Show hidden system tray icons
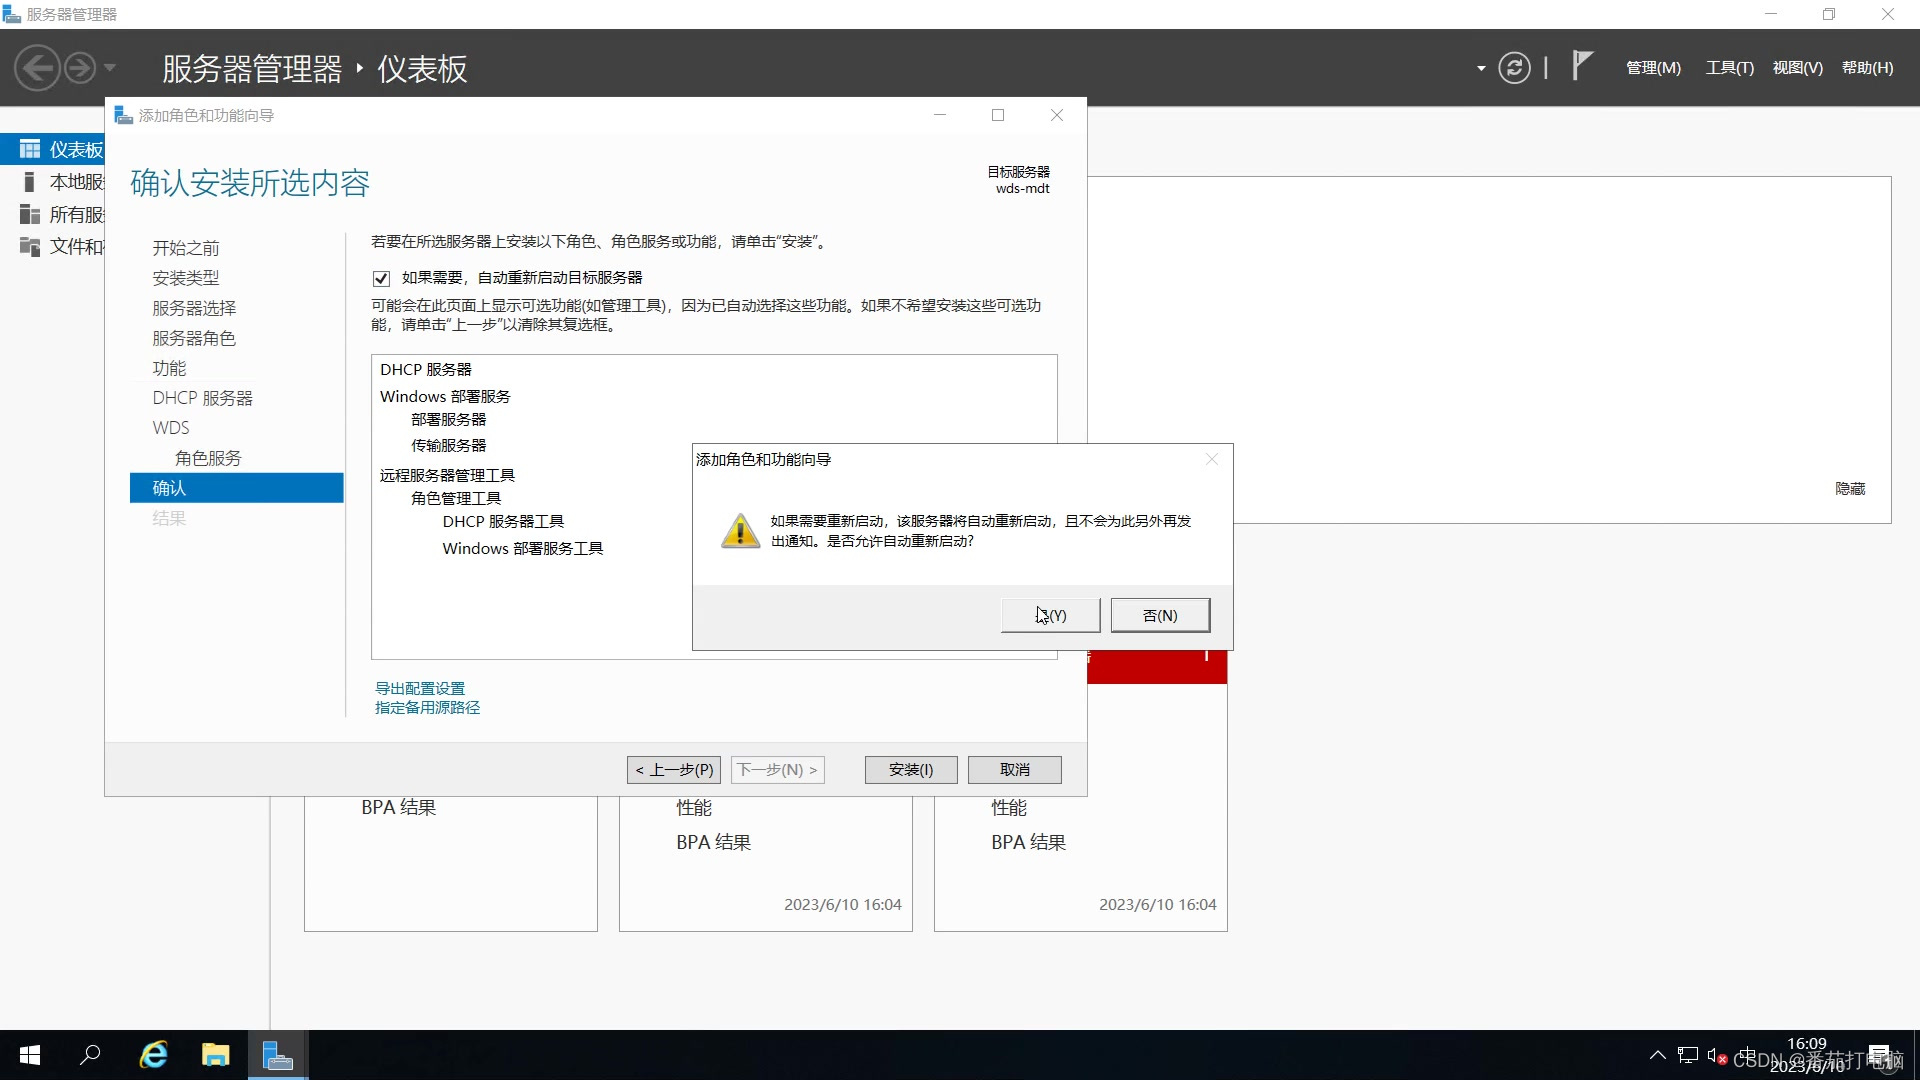The height and width of the screenshot is (1080, 1920). click(1657, 1055)
